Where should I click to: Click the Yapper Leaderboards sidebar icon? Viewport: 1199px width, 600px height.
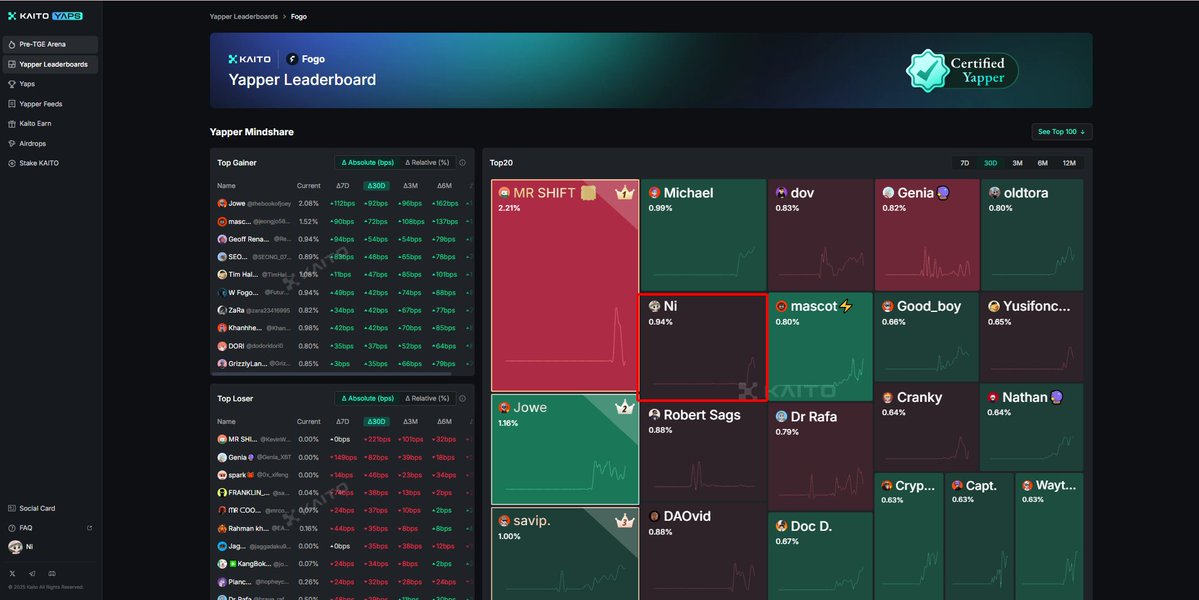point(11,64)
